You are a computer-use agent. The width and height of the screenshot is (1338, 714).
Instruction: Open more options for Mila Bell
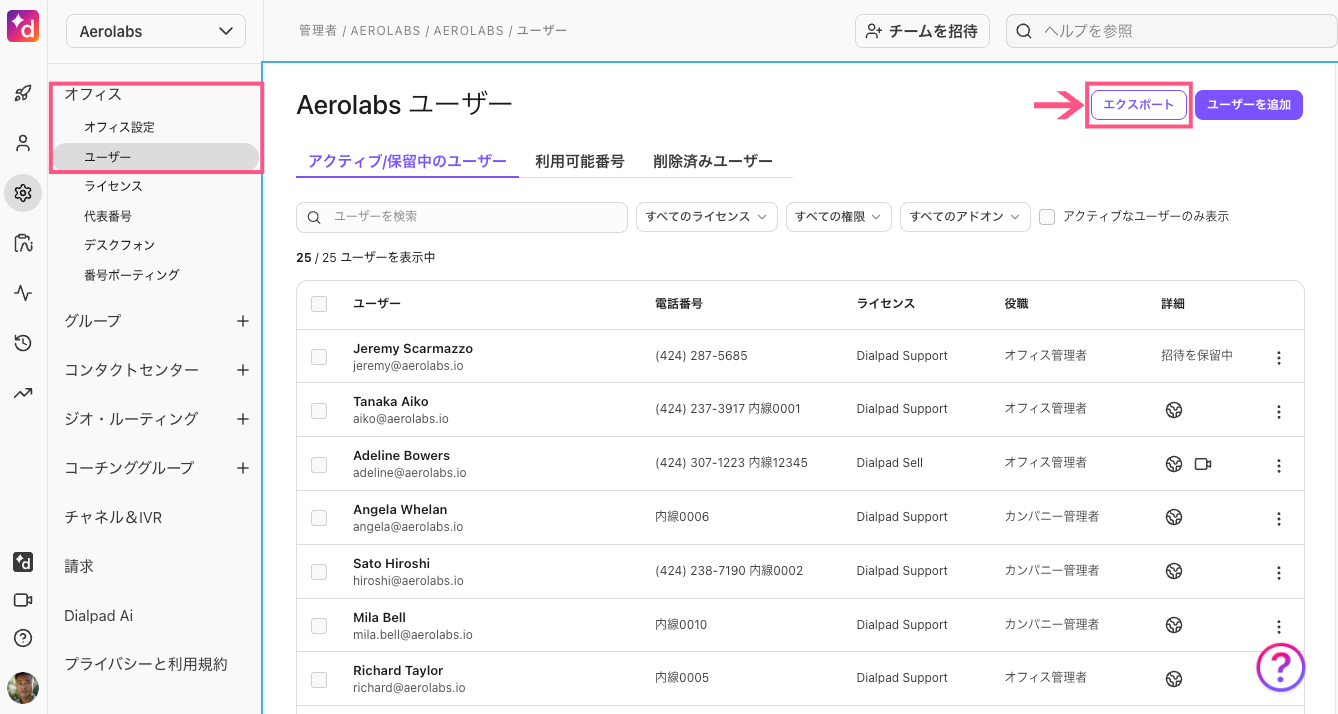pyautogui.click(x=1279, y=627)
